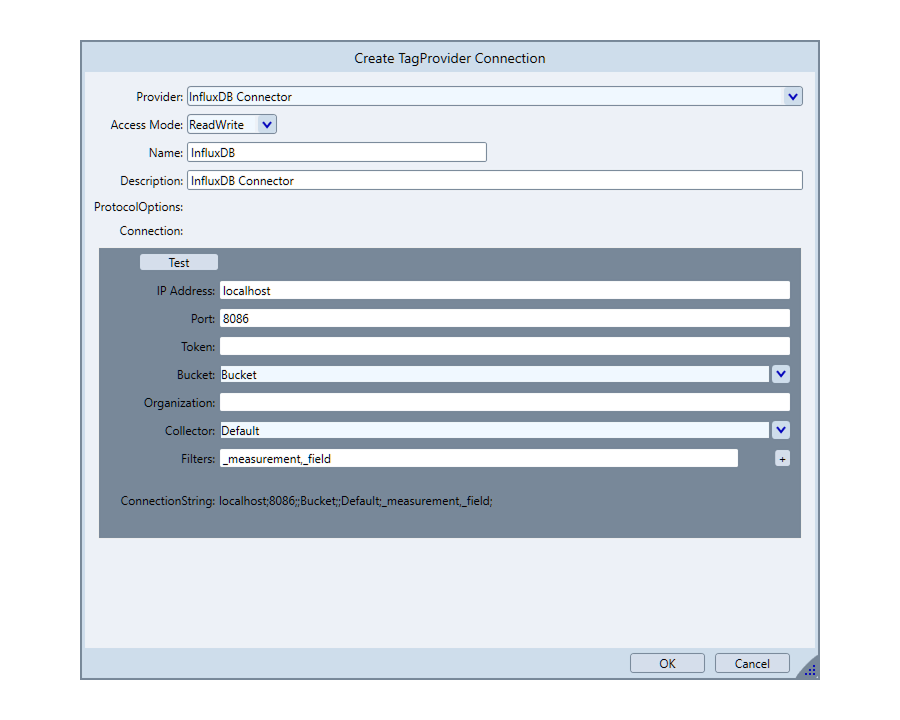Viewport: 900px width, 720px height.
Task: Focus the empty Organization field
Action: pyautogui.click(x=504, y=402)
